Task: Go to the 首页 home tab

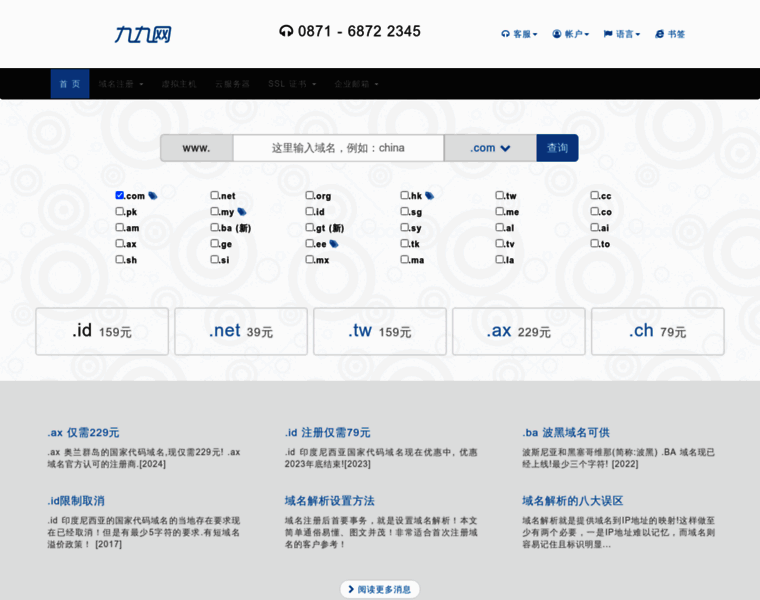Action: pyautogui.click(x=70, y=84)
